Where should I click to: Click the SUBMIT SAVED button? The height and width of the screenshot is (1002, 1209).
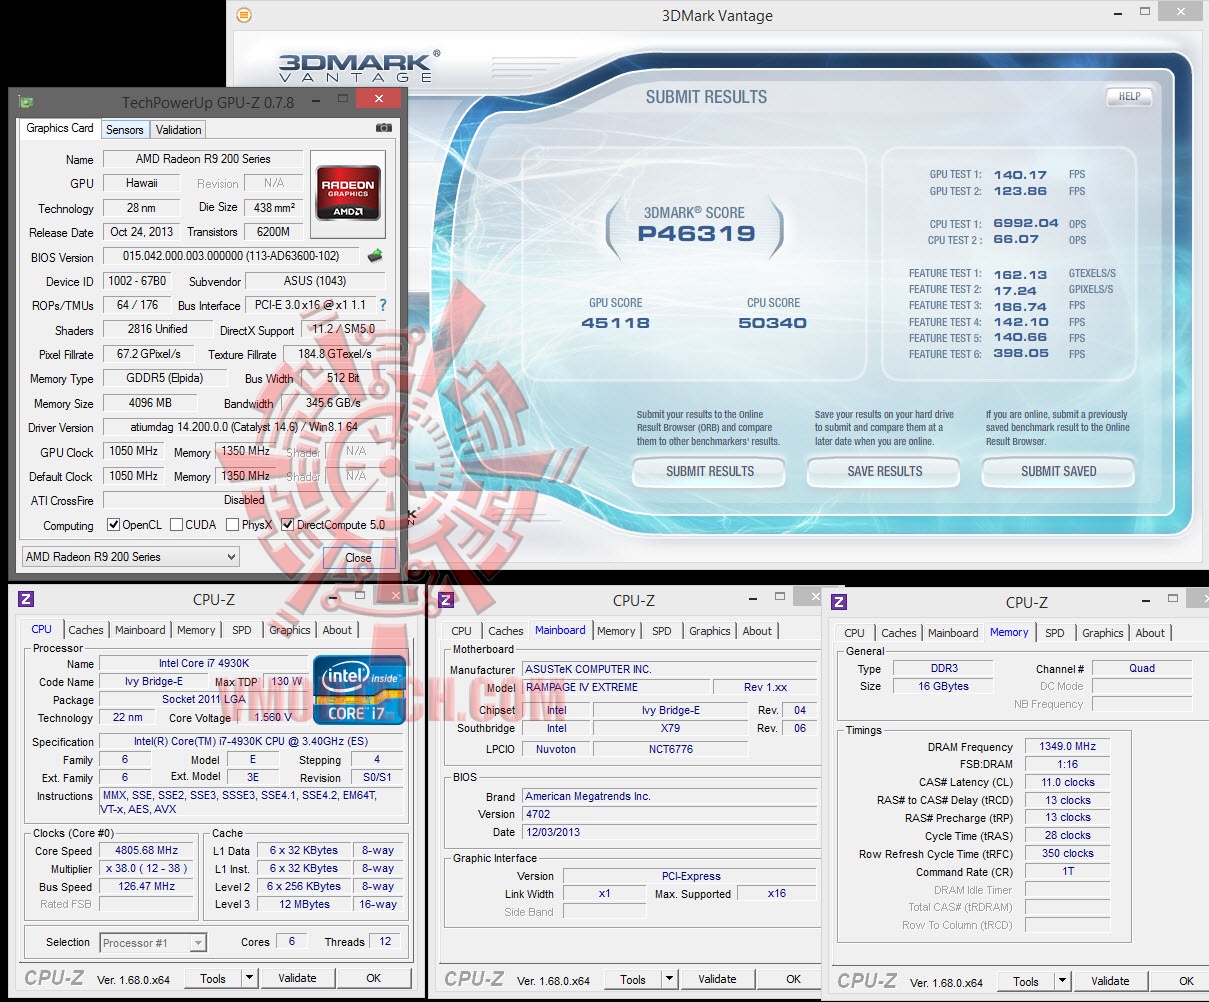1059,471
